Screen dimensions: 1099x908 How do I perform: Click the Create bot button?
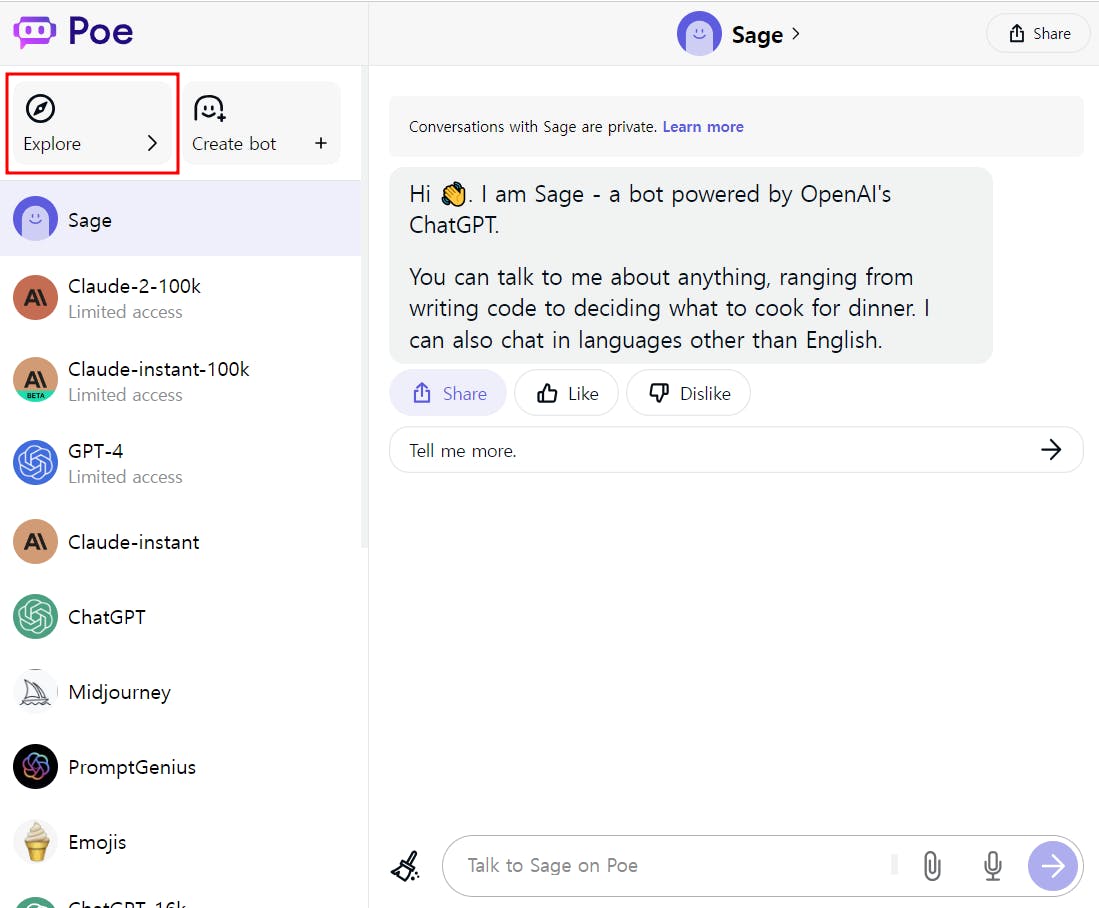click(262, 123)
